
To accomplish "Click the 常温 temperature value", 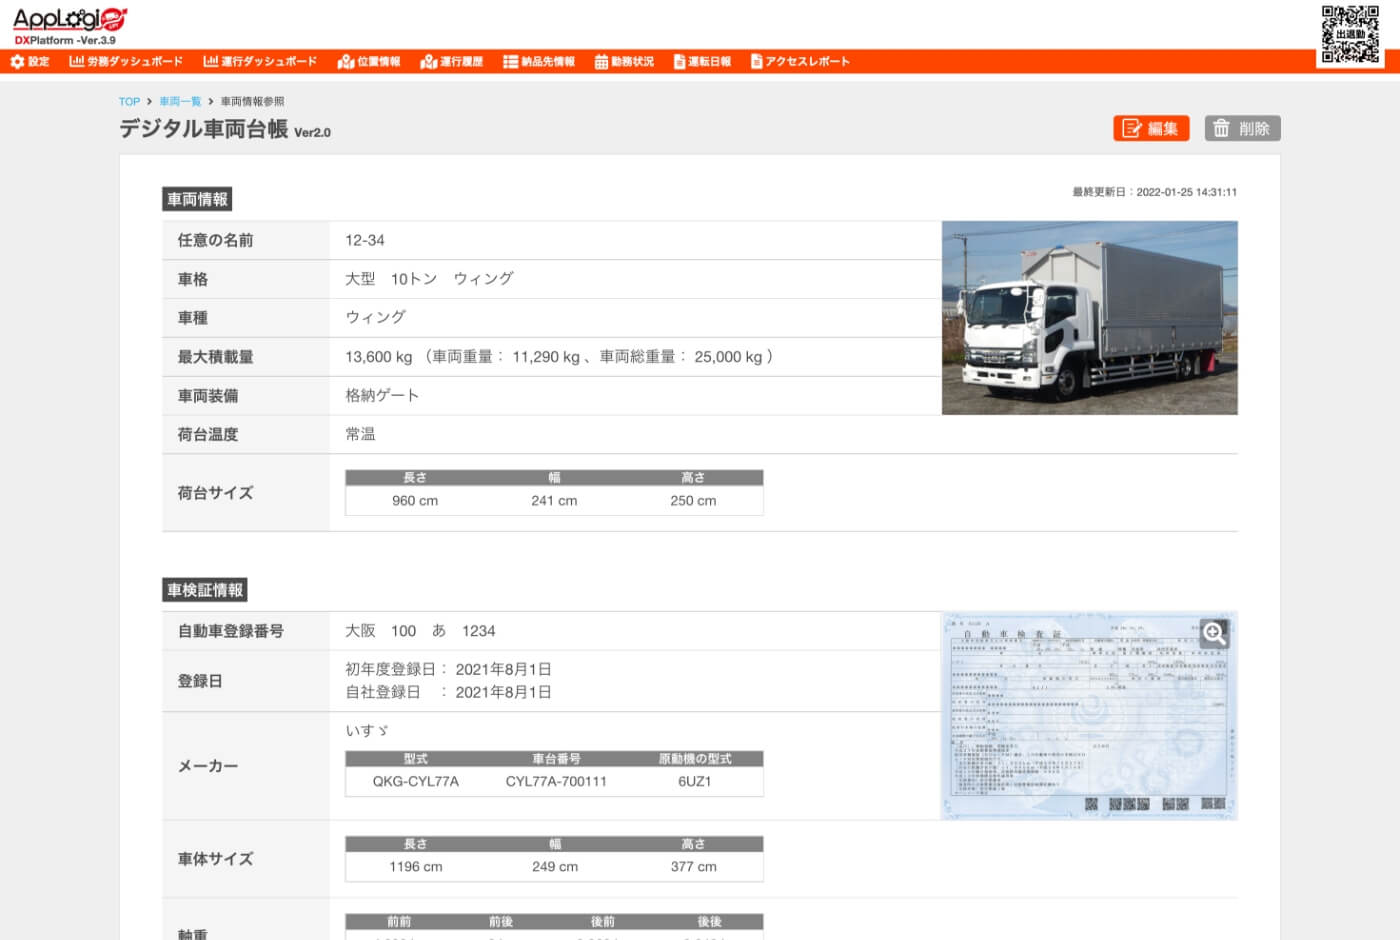I will click(360, 435).
